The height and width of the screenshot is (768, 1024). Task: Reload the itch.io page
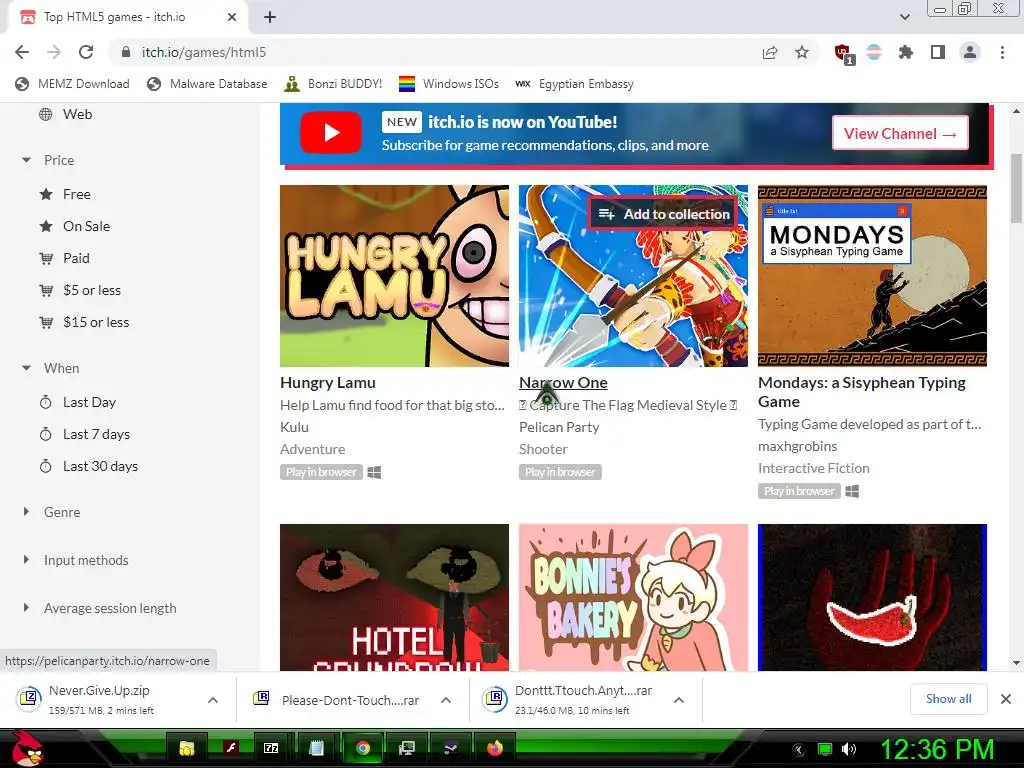86,52
